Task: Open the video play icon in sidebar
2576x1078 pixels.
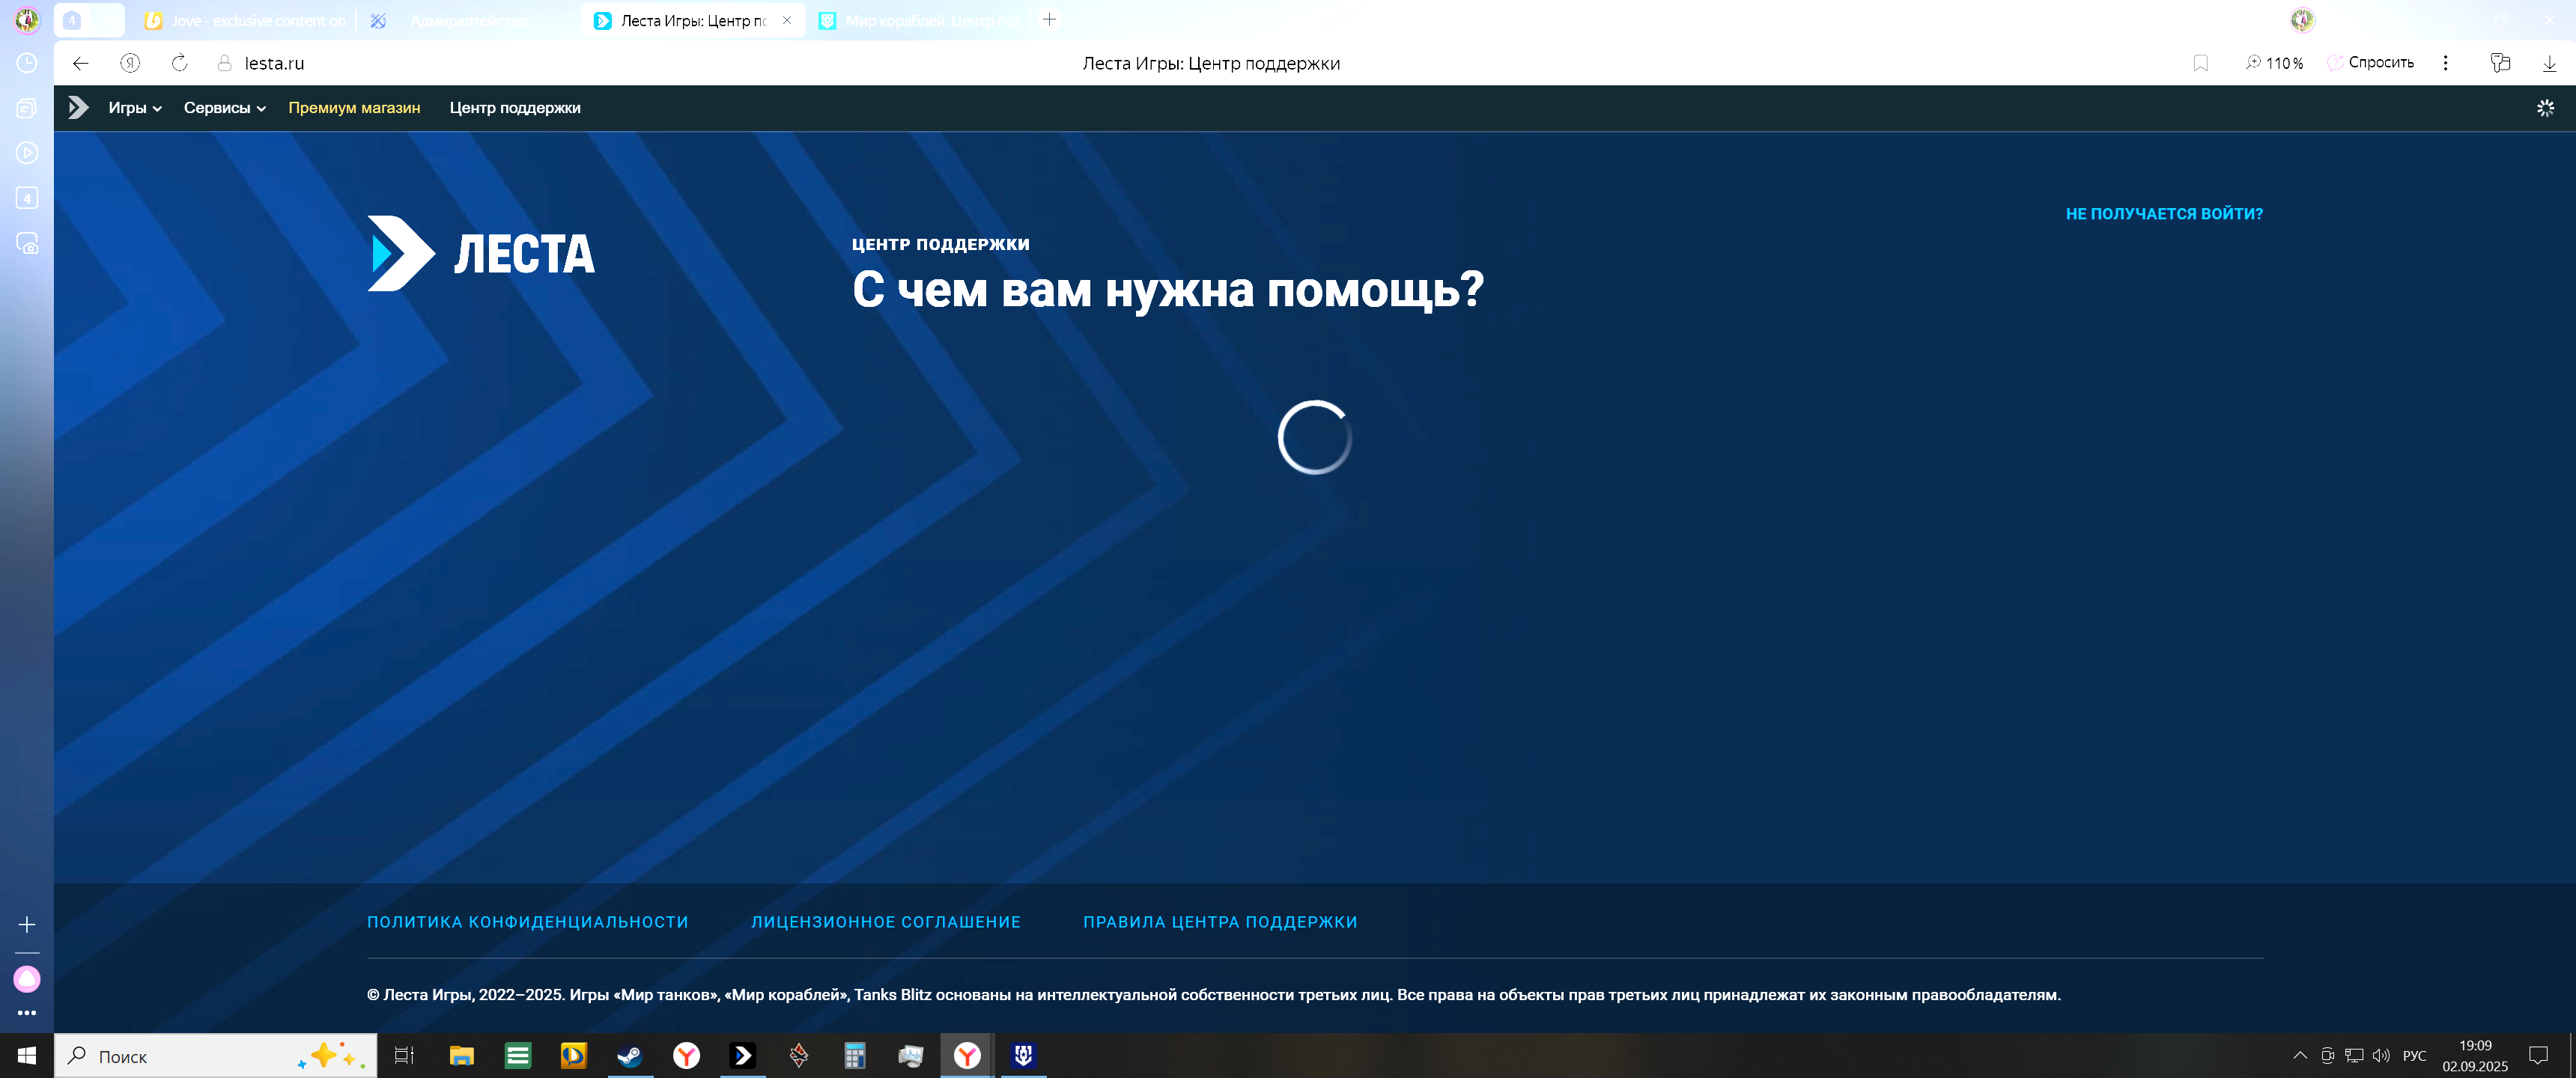Action: (x=27, y=153)
